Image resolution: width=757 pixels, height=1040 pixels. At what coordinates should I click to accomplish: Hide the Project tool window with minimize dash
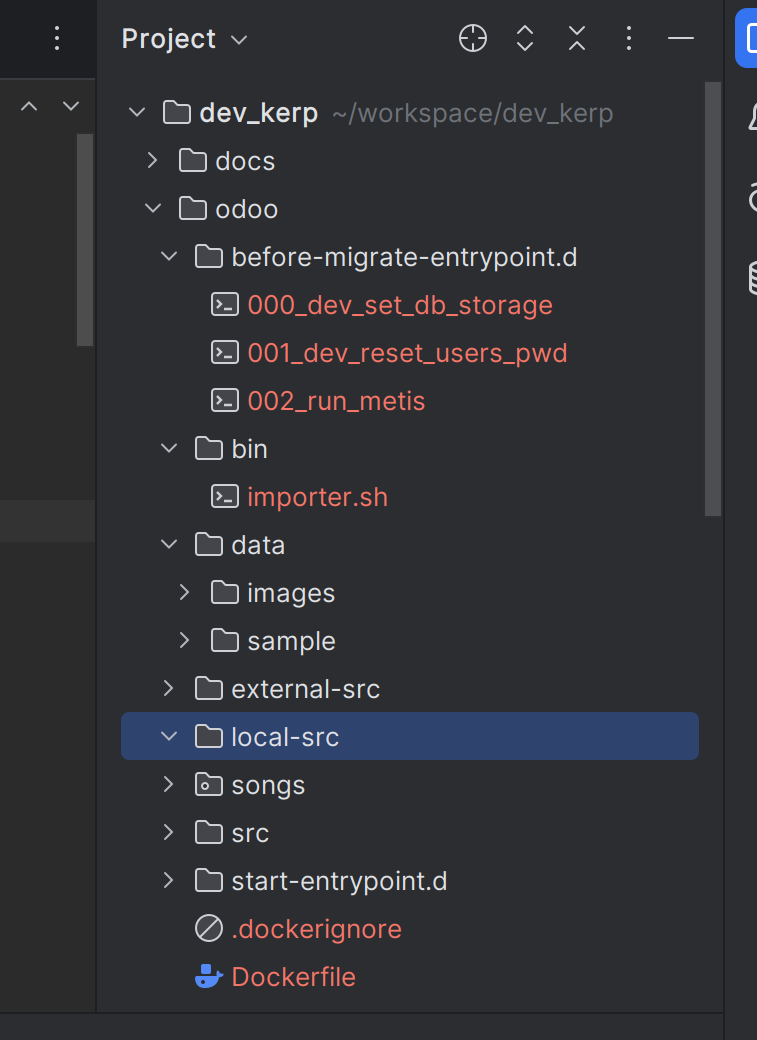tap(681, 39)
